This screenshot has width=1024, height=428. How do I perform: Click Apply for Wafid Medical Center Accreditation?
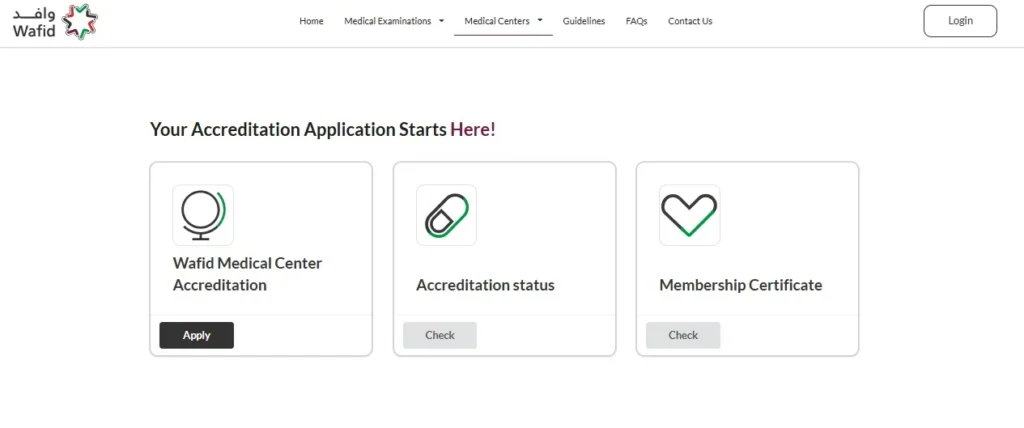click(x=197, y=335)
